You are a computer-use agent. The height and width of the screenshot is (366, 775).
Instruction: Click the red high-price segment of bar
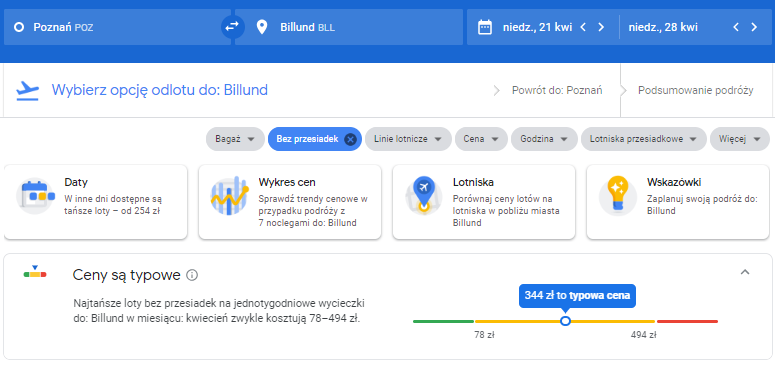point(687,322)
